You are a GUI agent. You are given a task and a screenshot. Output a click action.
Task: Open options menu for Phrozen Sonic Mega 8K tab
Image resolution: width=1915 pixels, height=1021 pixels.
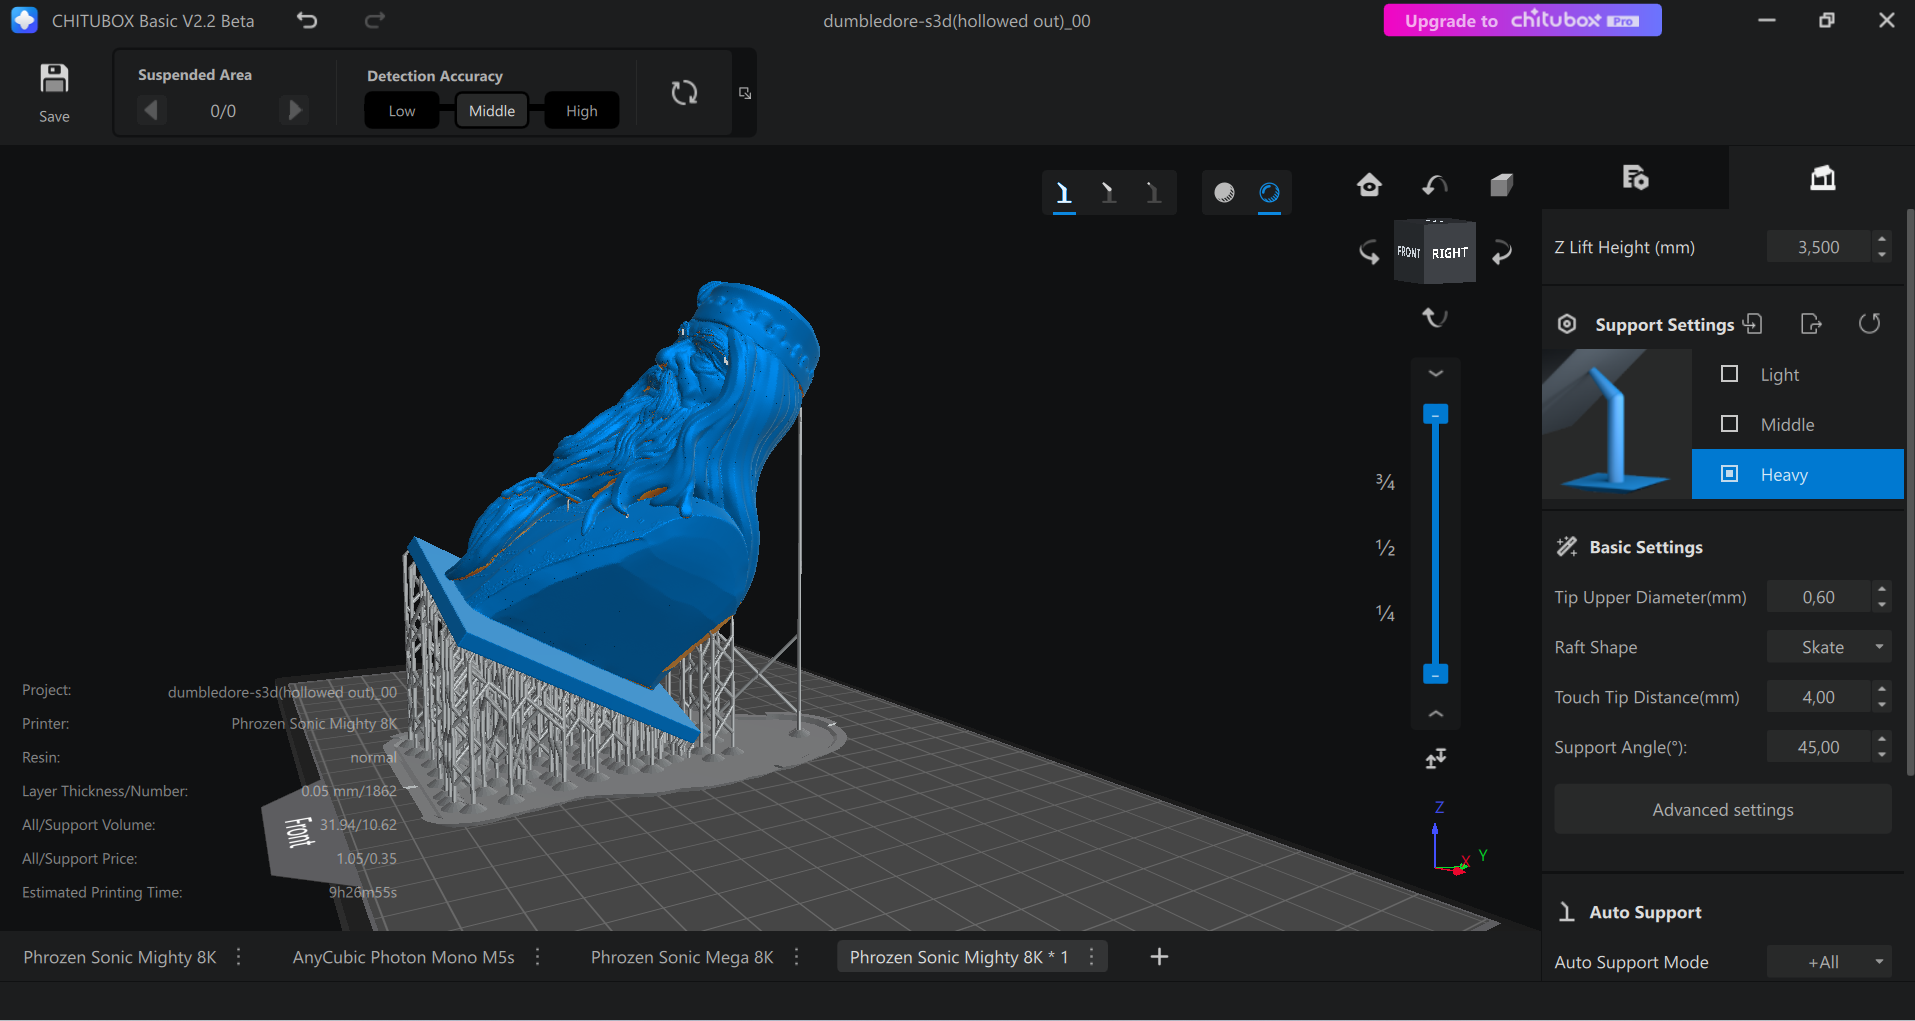point(796,957)
